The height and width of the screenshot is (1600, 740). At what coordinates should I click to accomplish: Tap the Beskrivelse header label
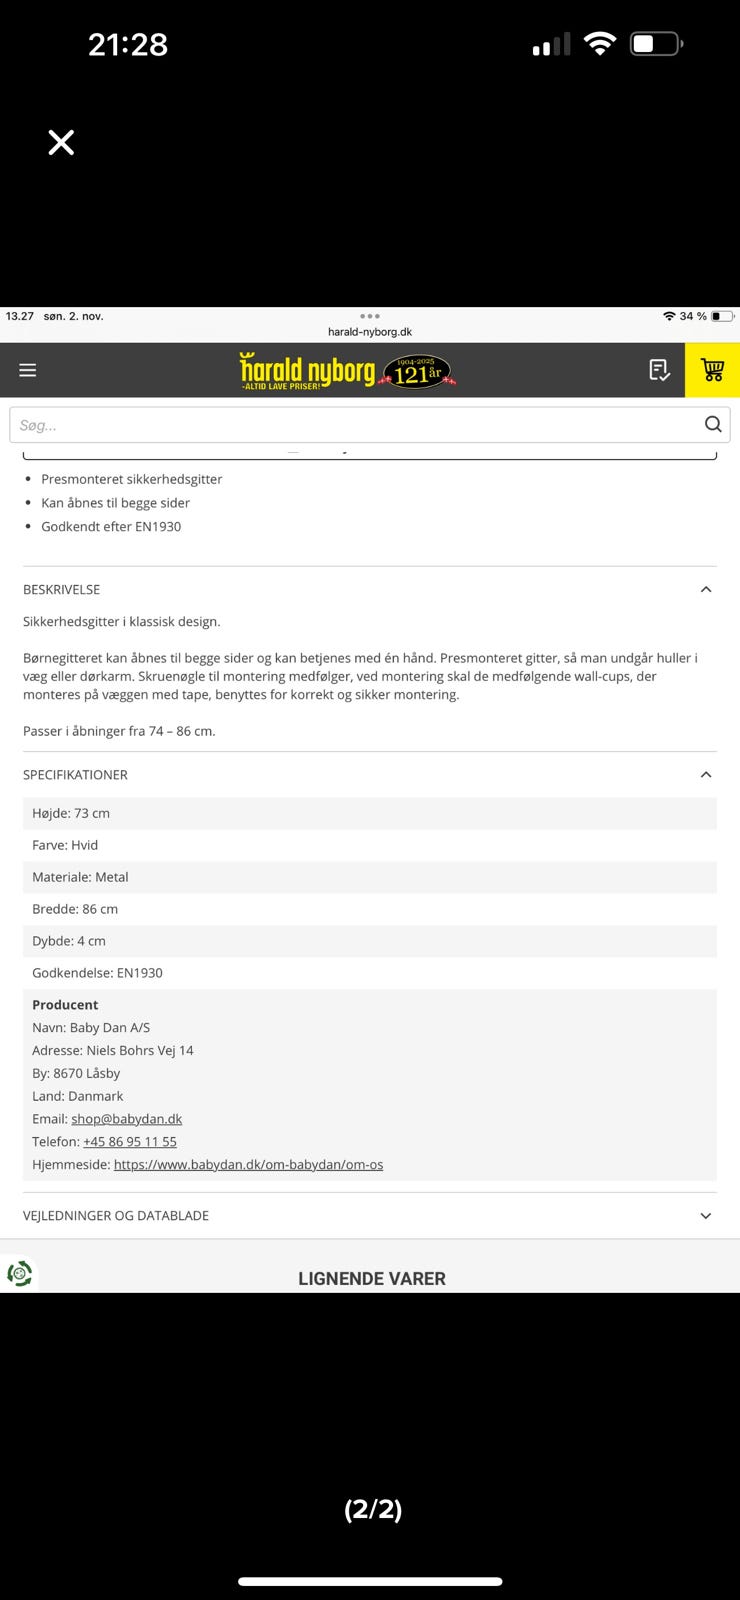(61, 590)
